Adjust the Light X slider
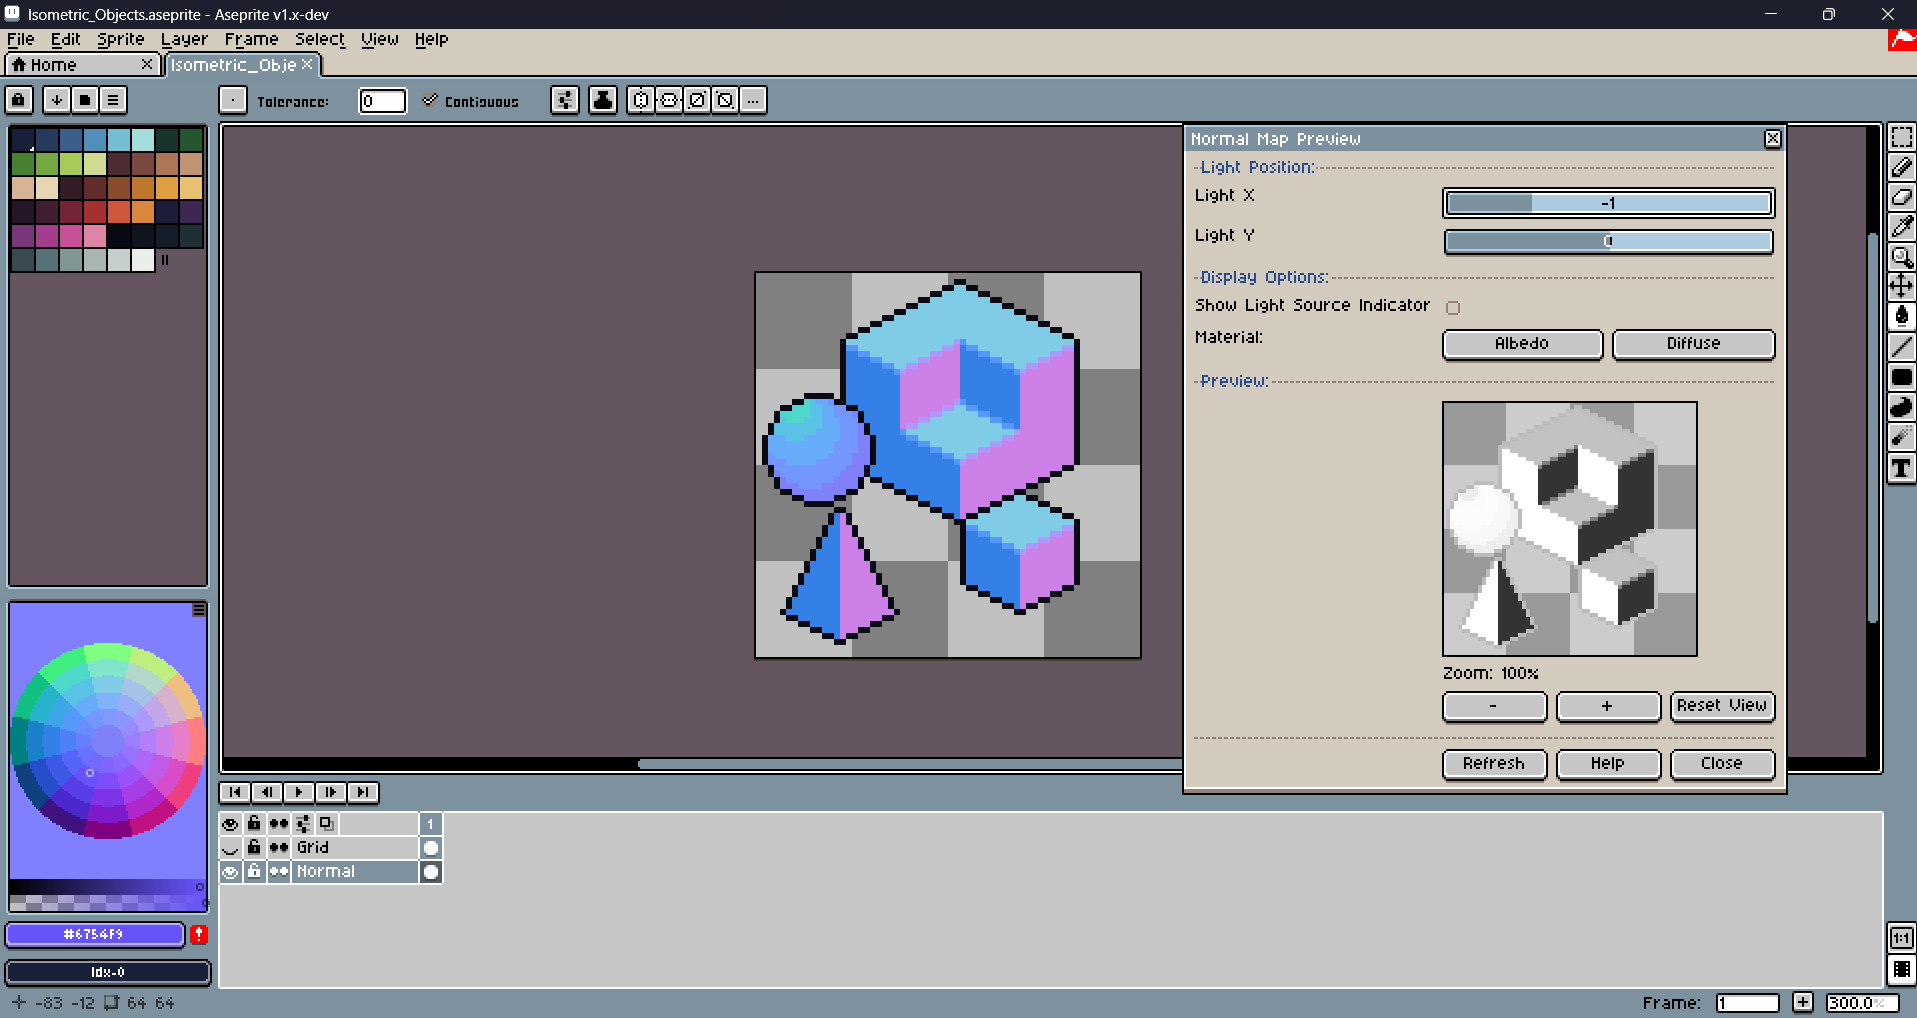Image resolution: width=1917 pixels, height=1018 pixels. [x=1608, y=203]
